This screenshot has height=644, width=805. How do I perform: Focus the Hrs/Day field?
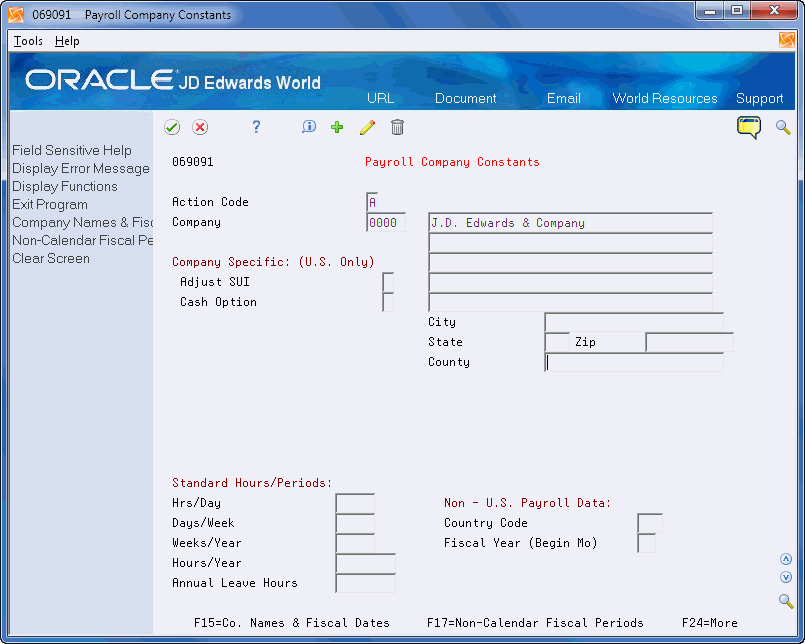coord(355,503)
